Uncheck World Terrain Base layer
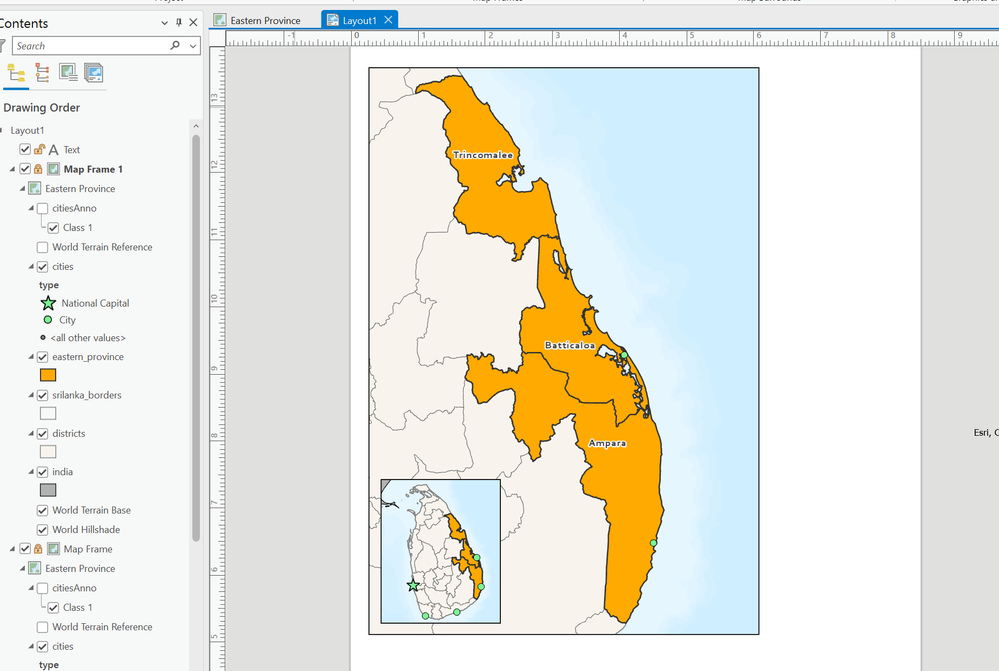 click(x=43, y=510)
